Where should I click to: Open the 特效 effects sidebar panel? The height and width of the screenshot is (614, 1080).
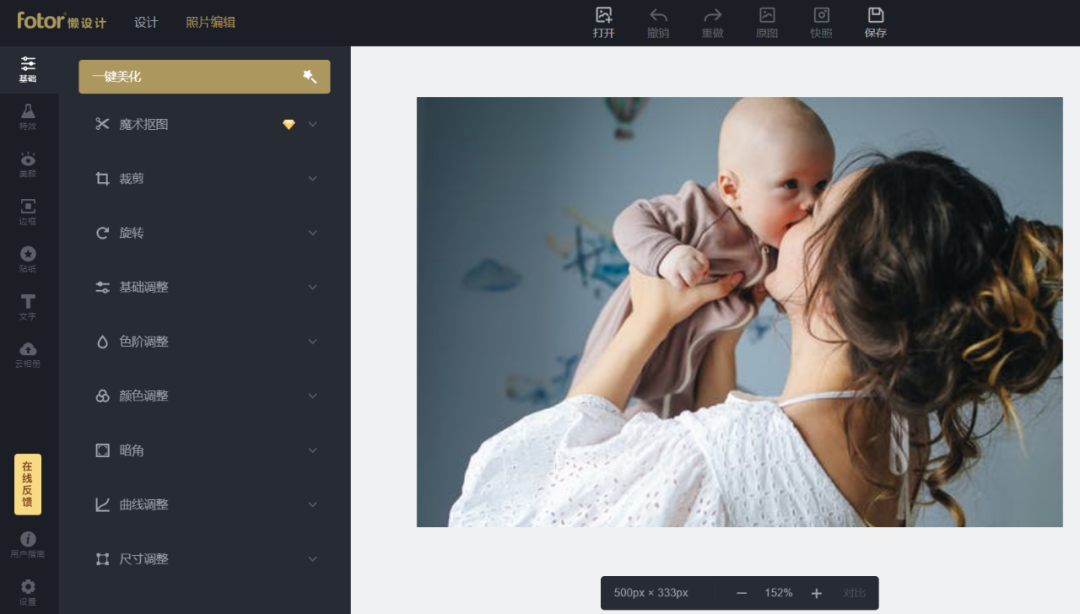coord(28,116)
